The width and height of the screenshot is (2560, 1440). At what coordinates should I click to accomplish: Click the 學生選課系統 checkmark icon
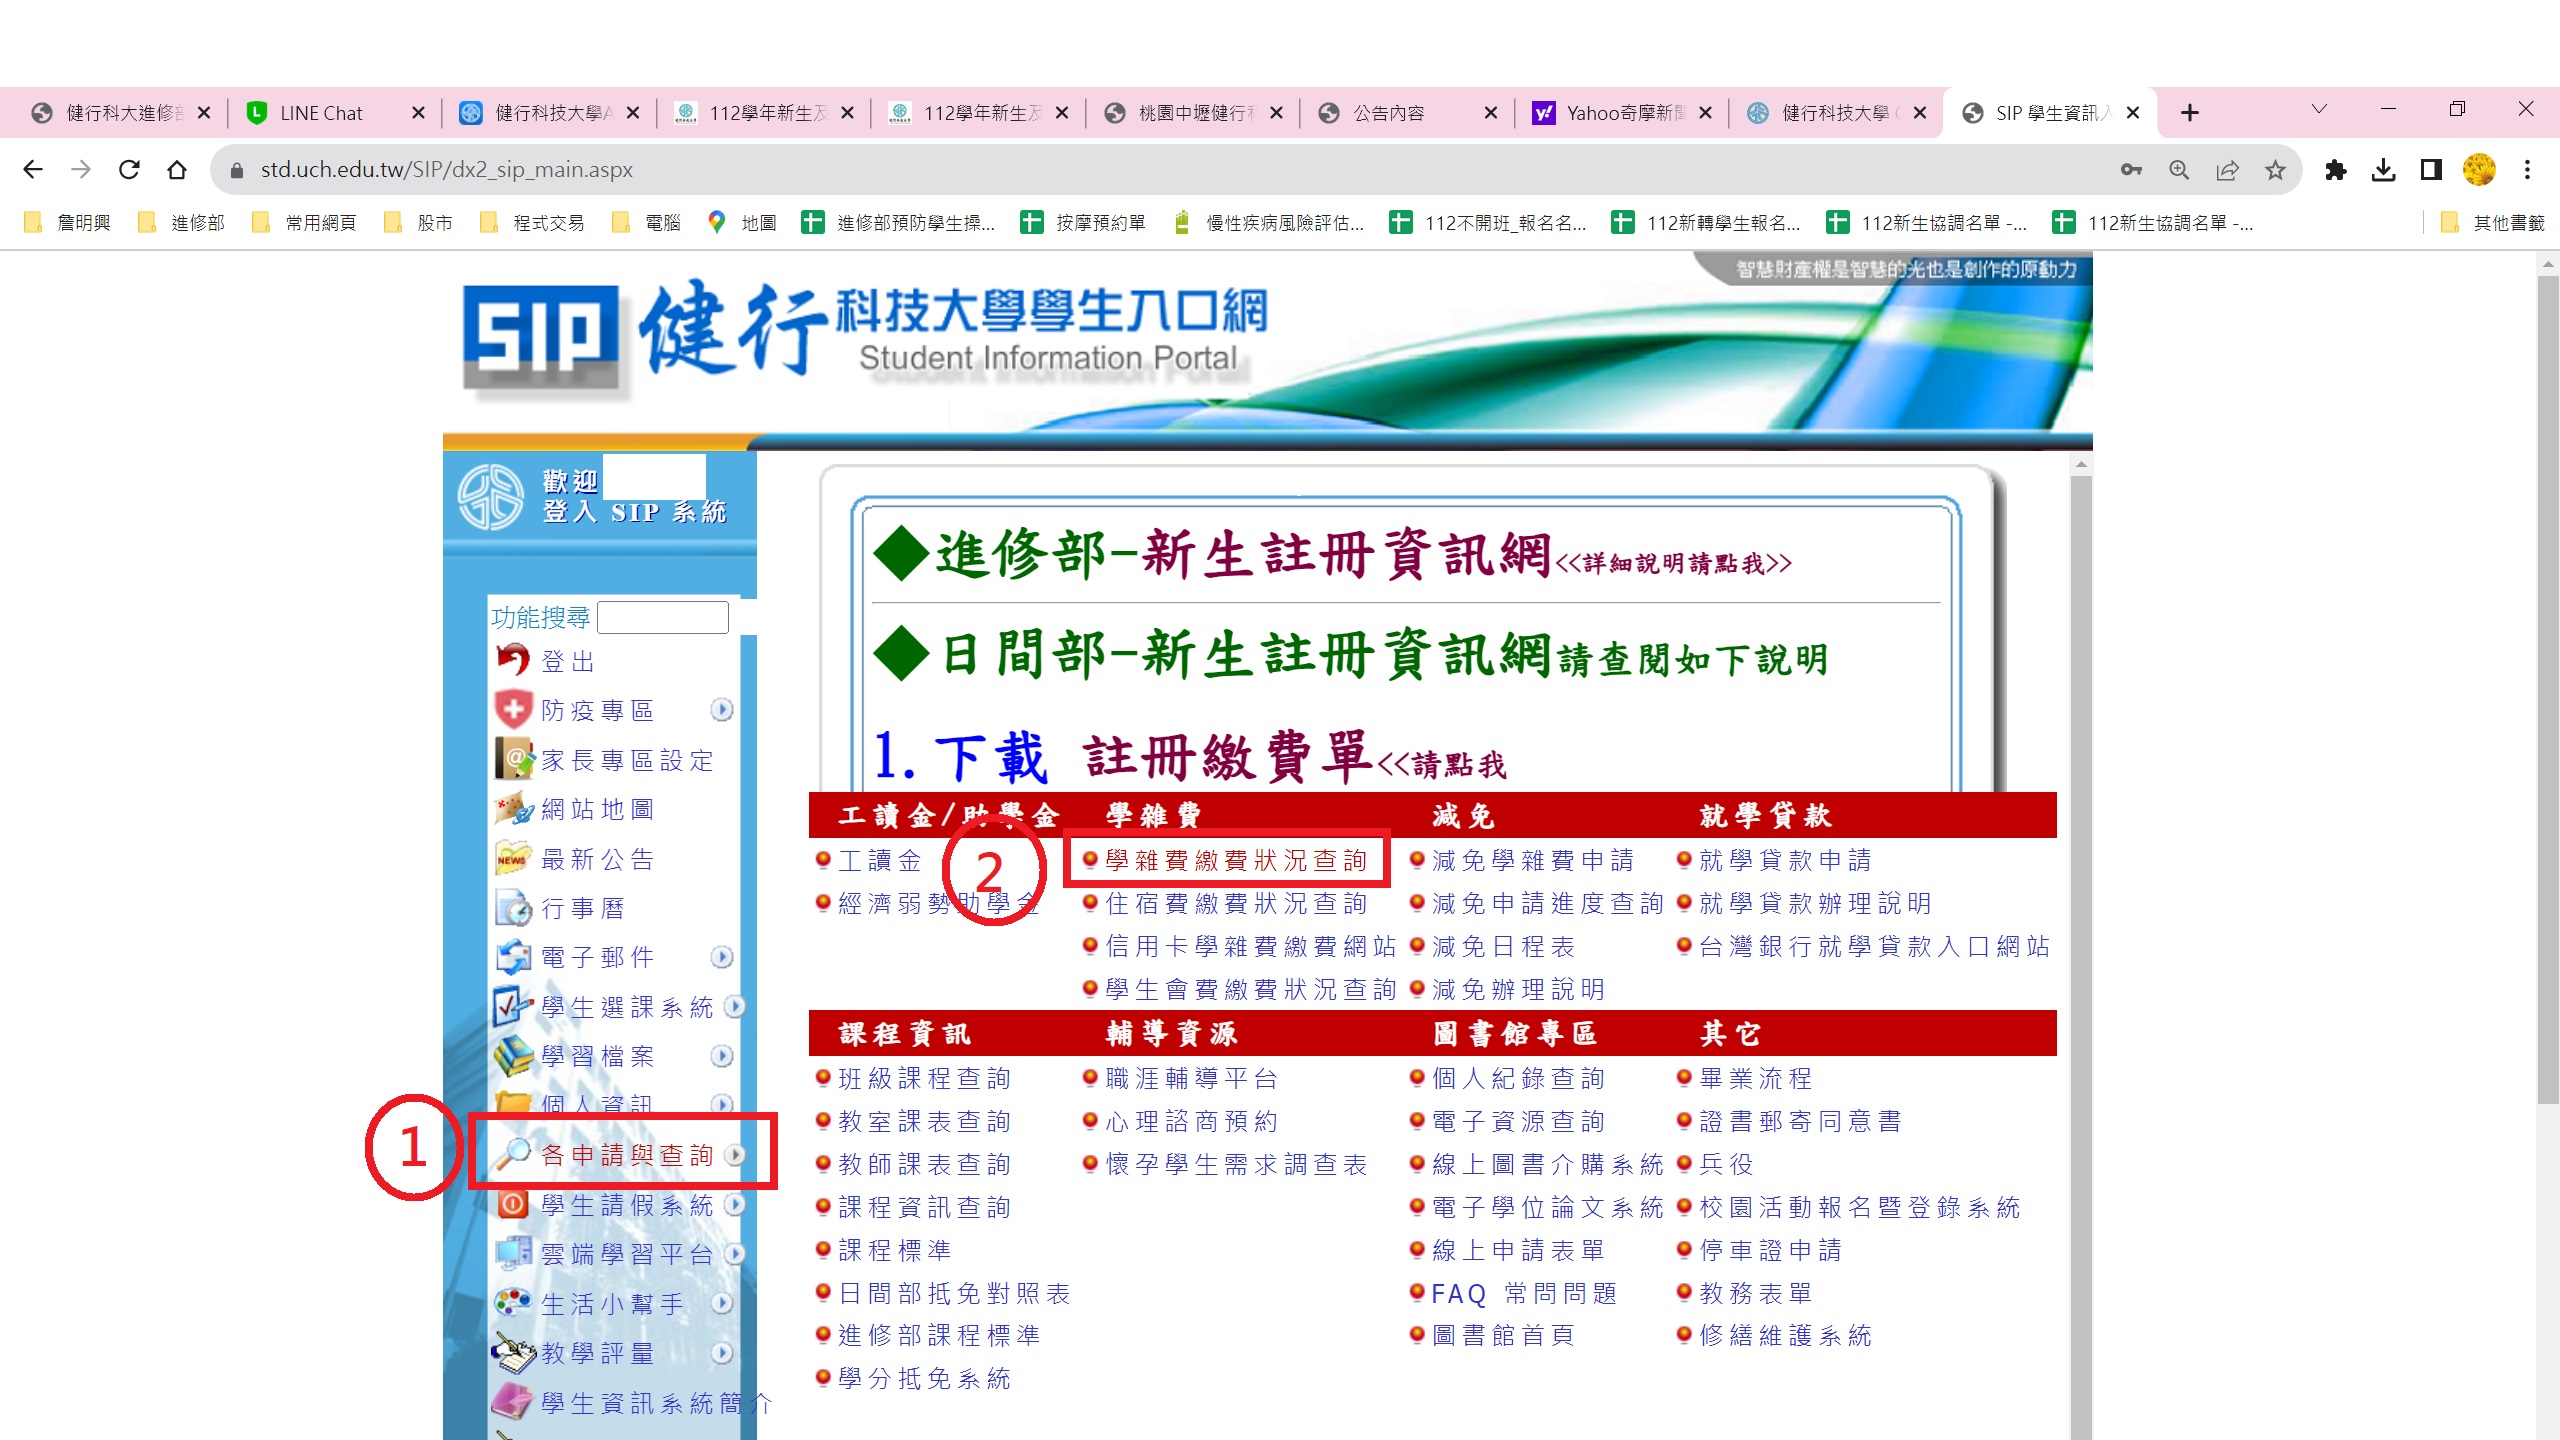pos(514,1006)
